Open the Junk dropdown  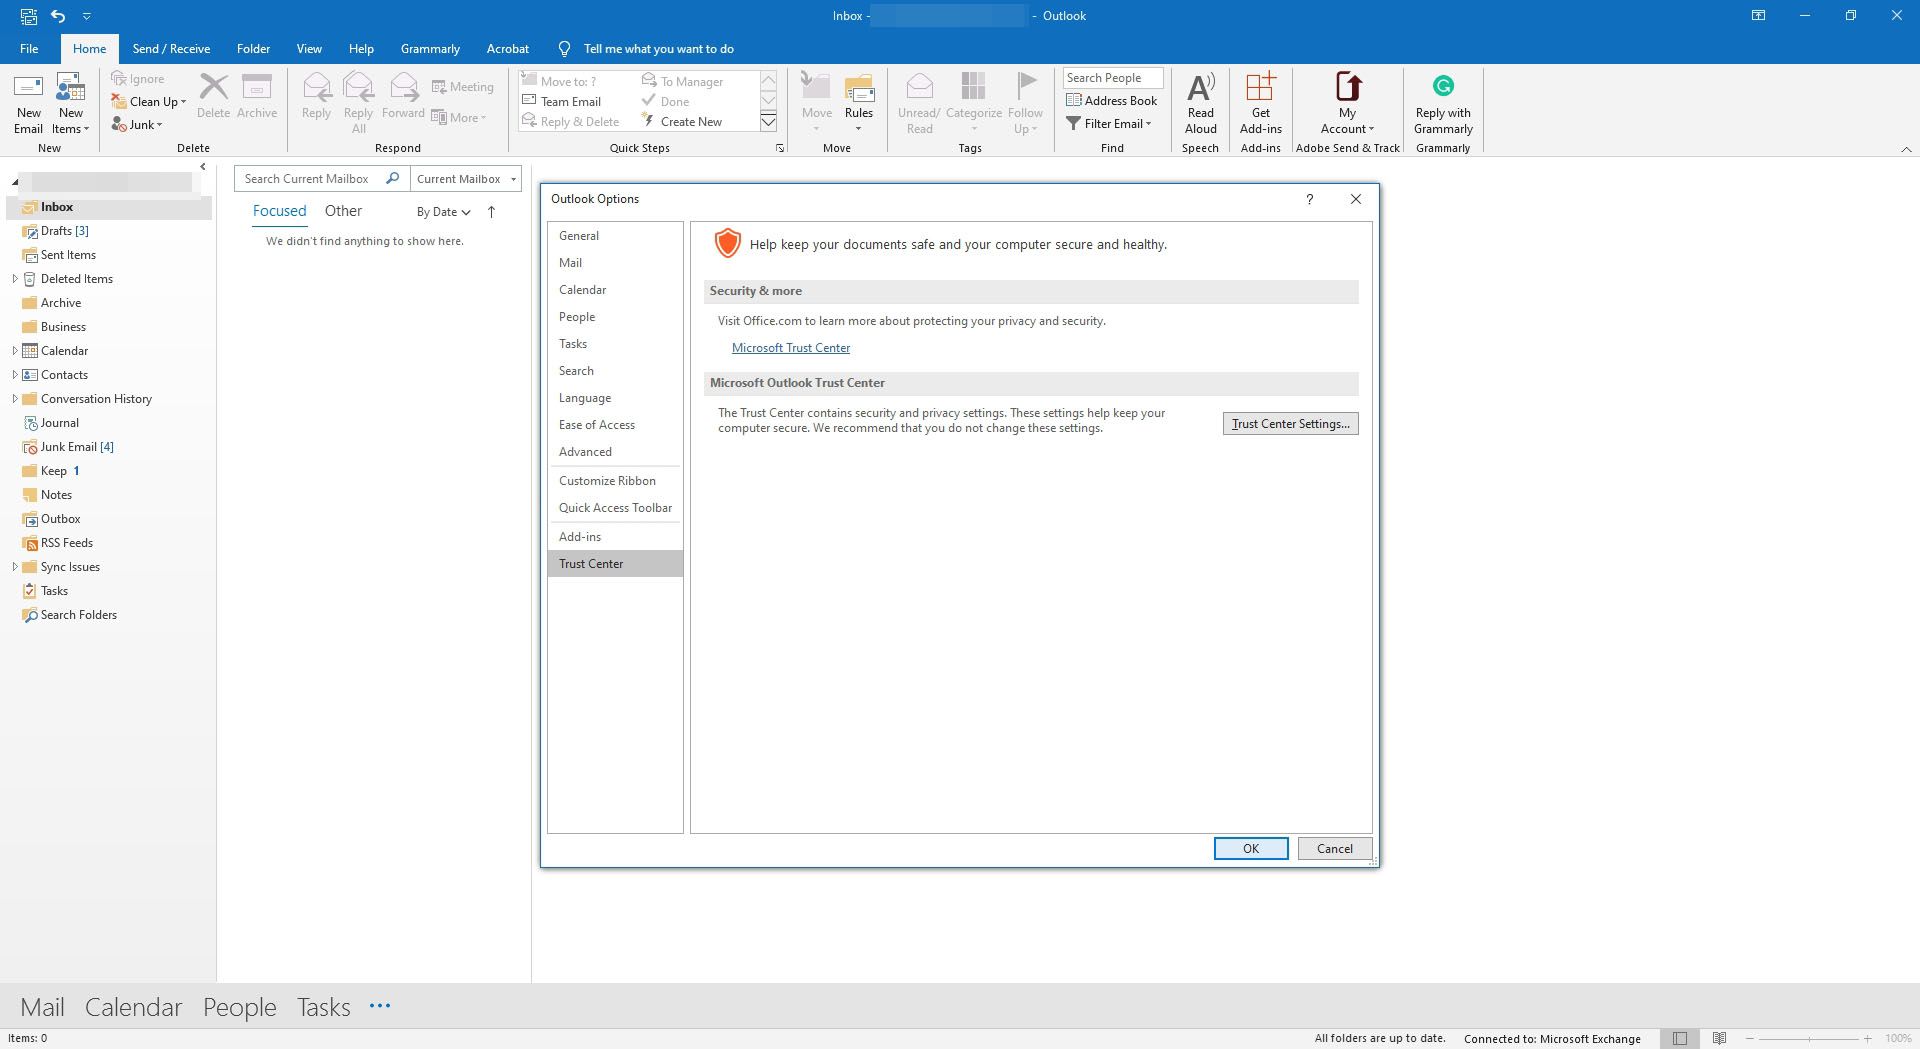(x=137, y=124)
